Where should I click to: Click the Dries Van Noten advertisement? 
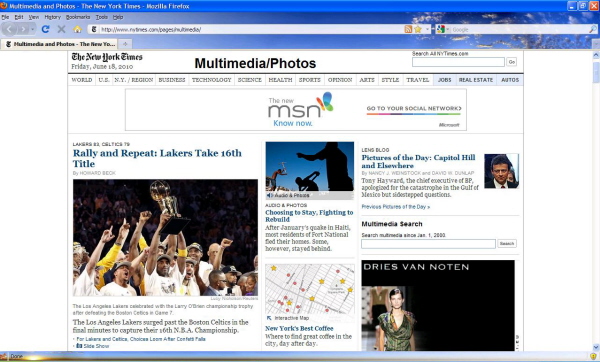[x=438, y=305]
